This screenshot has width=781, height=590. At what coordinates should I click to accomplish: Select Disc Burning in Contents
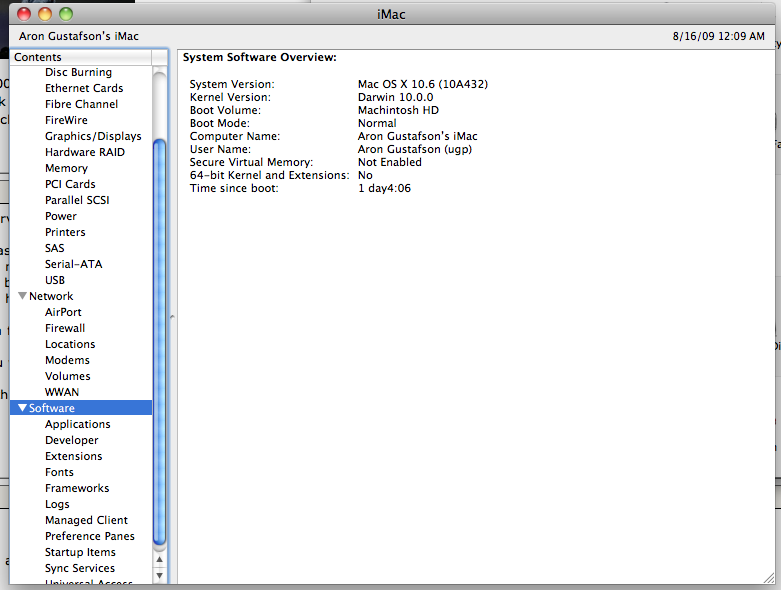tap(78, 72)
